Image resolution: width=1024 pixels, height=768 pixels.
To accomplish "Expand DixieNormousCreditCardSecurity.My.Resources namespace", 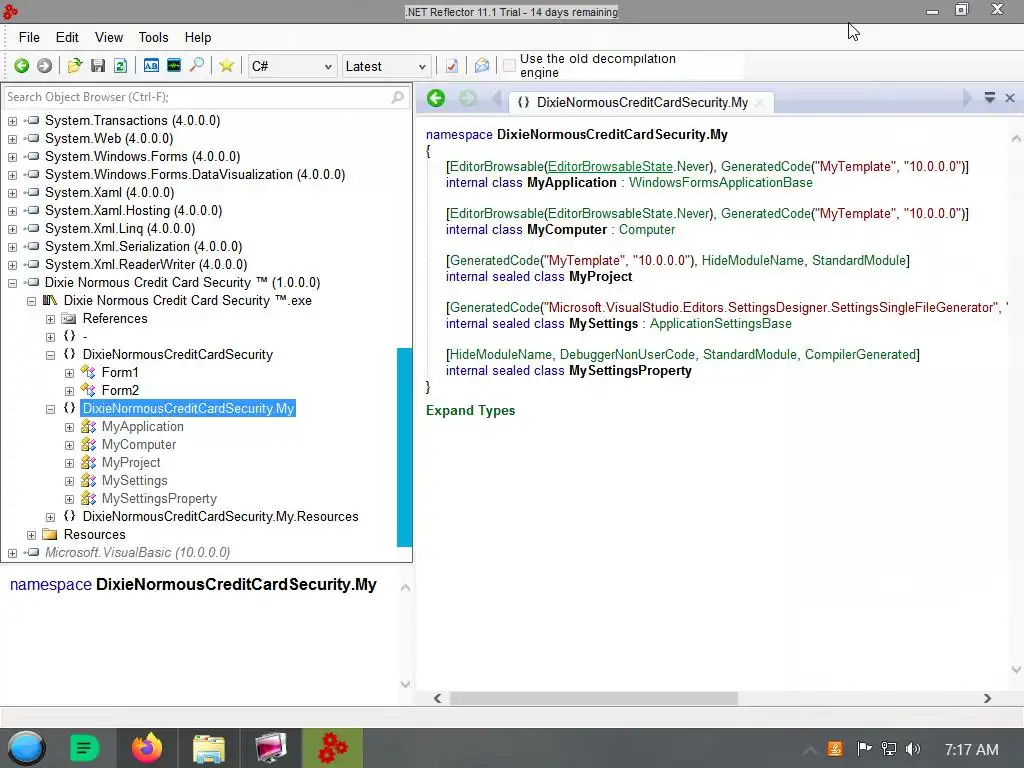I will tap(50, 517).
